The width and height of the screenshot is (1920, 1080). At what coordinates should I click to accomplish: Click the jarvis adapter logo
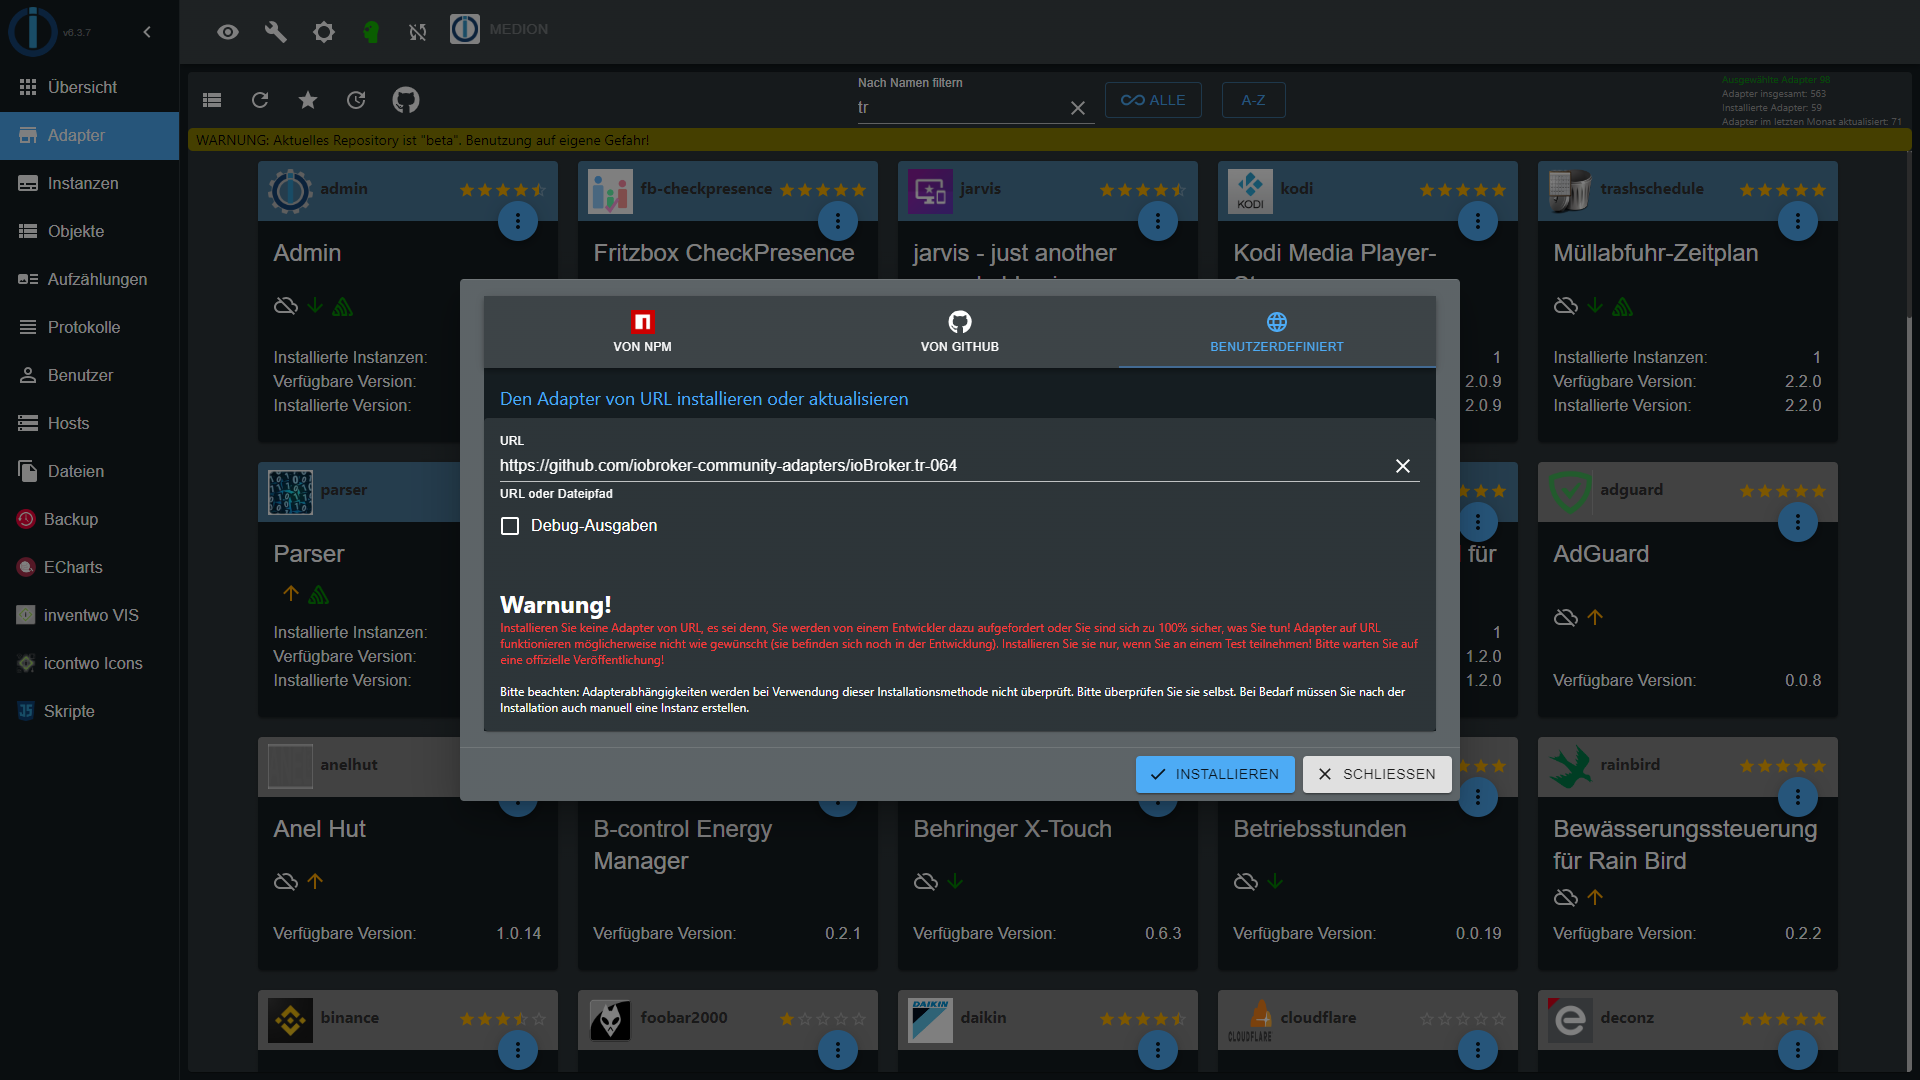pyautogui.click(x=930, y=191)
